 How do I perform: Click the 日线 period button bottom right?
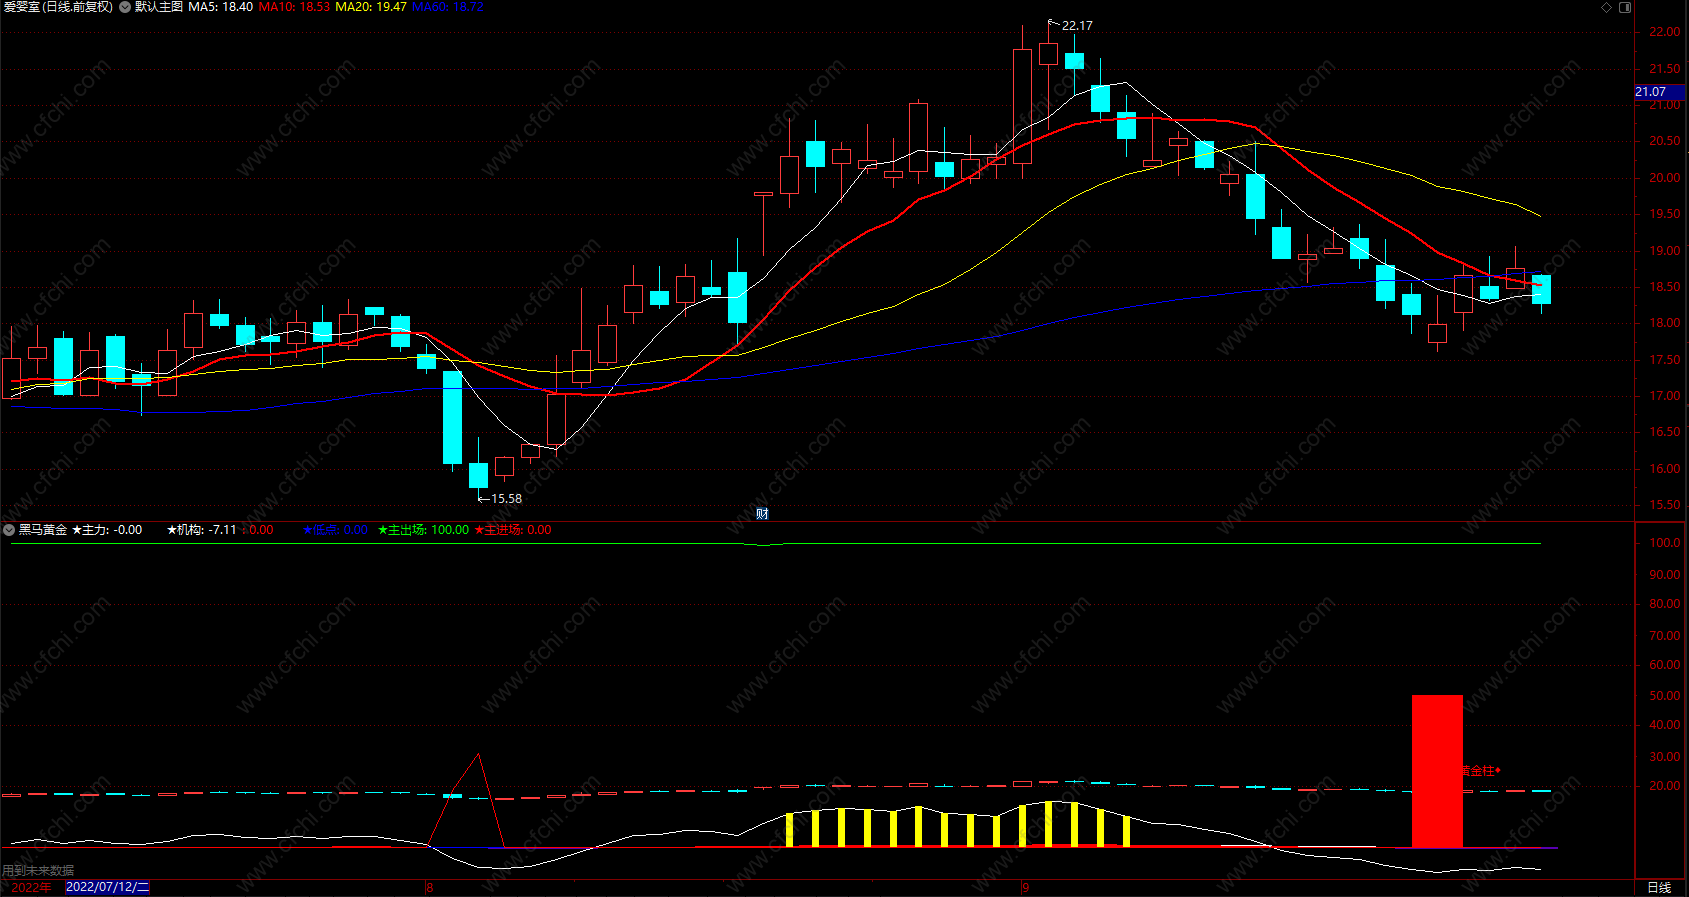point(1659,888)
